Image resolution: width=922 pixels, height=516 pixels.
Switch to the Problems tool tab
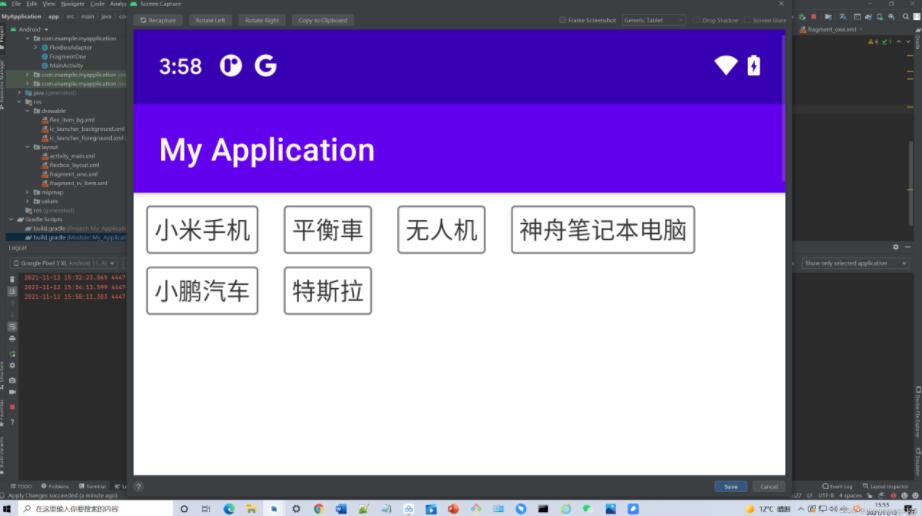(55, 487)
